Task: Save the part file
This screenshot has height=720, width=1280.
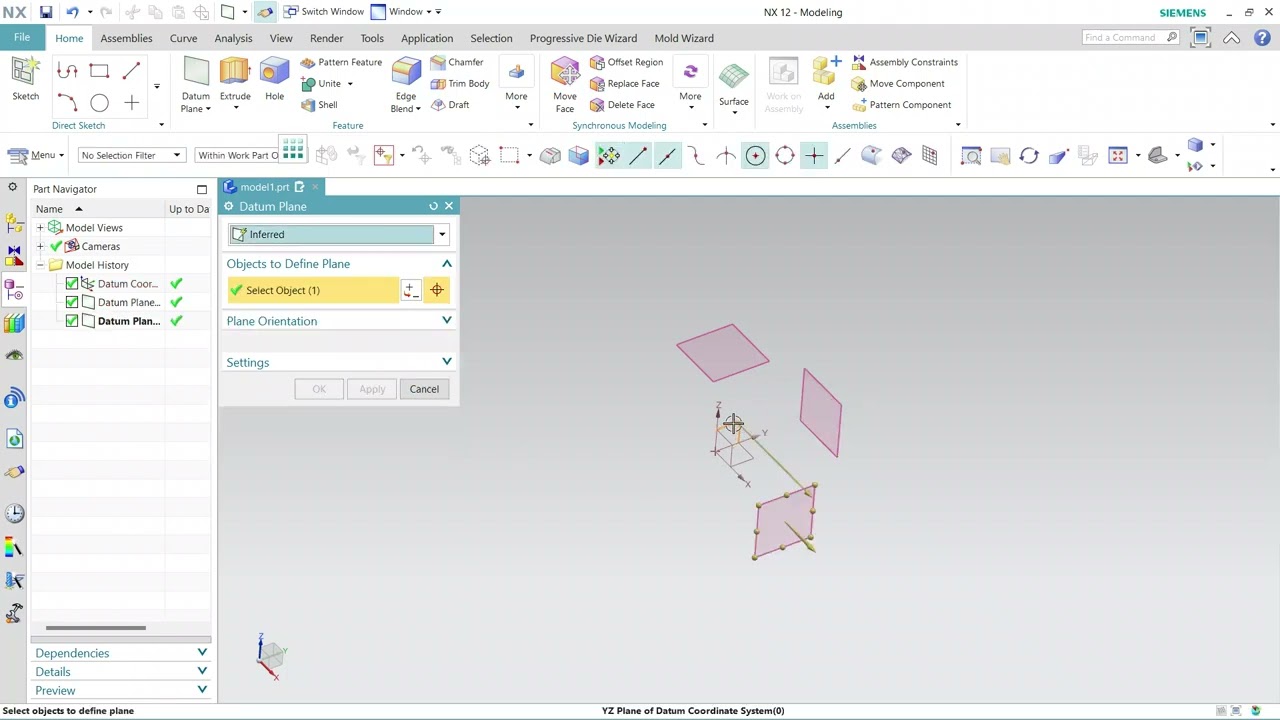Action: [x=46, y=12]
